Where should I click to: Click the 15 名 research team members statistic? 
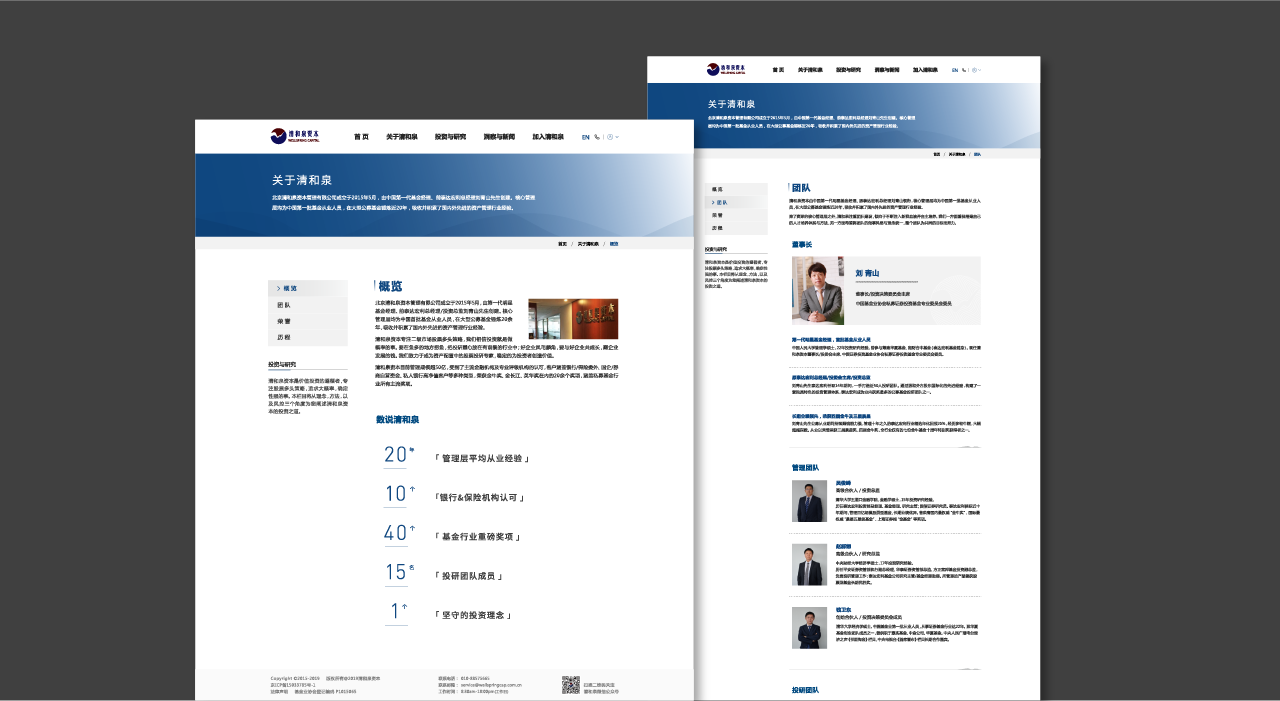[399, 573]
